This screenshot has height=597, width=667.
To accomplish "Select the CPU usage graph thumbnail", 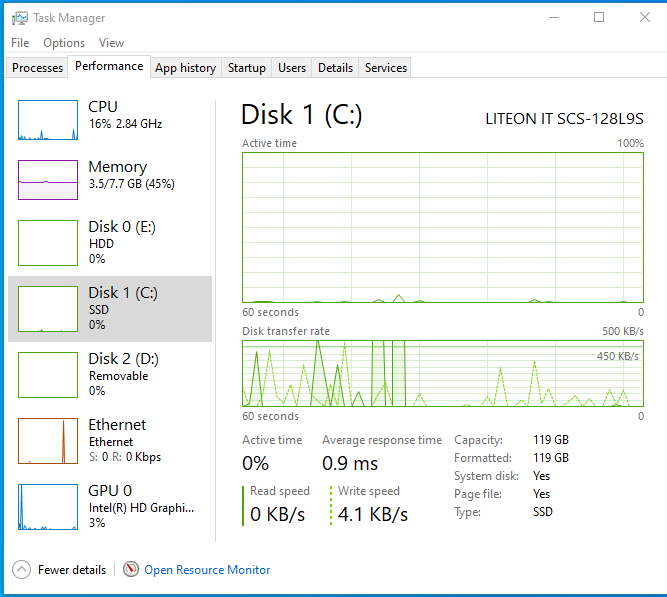I will tap(48, 120).
